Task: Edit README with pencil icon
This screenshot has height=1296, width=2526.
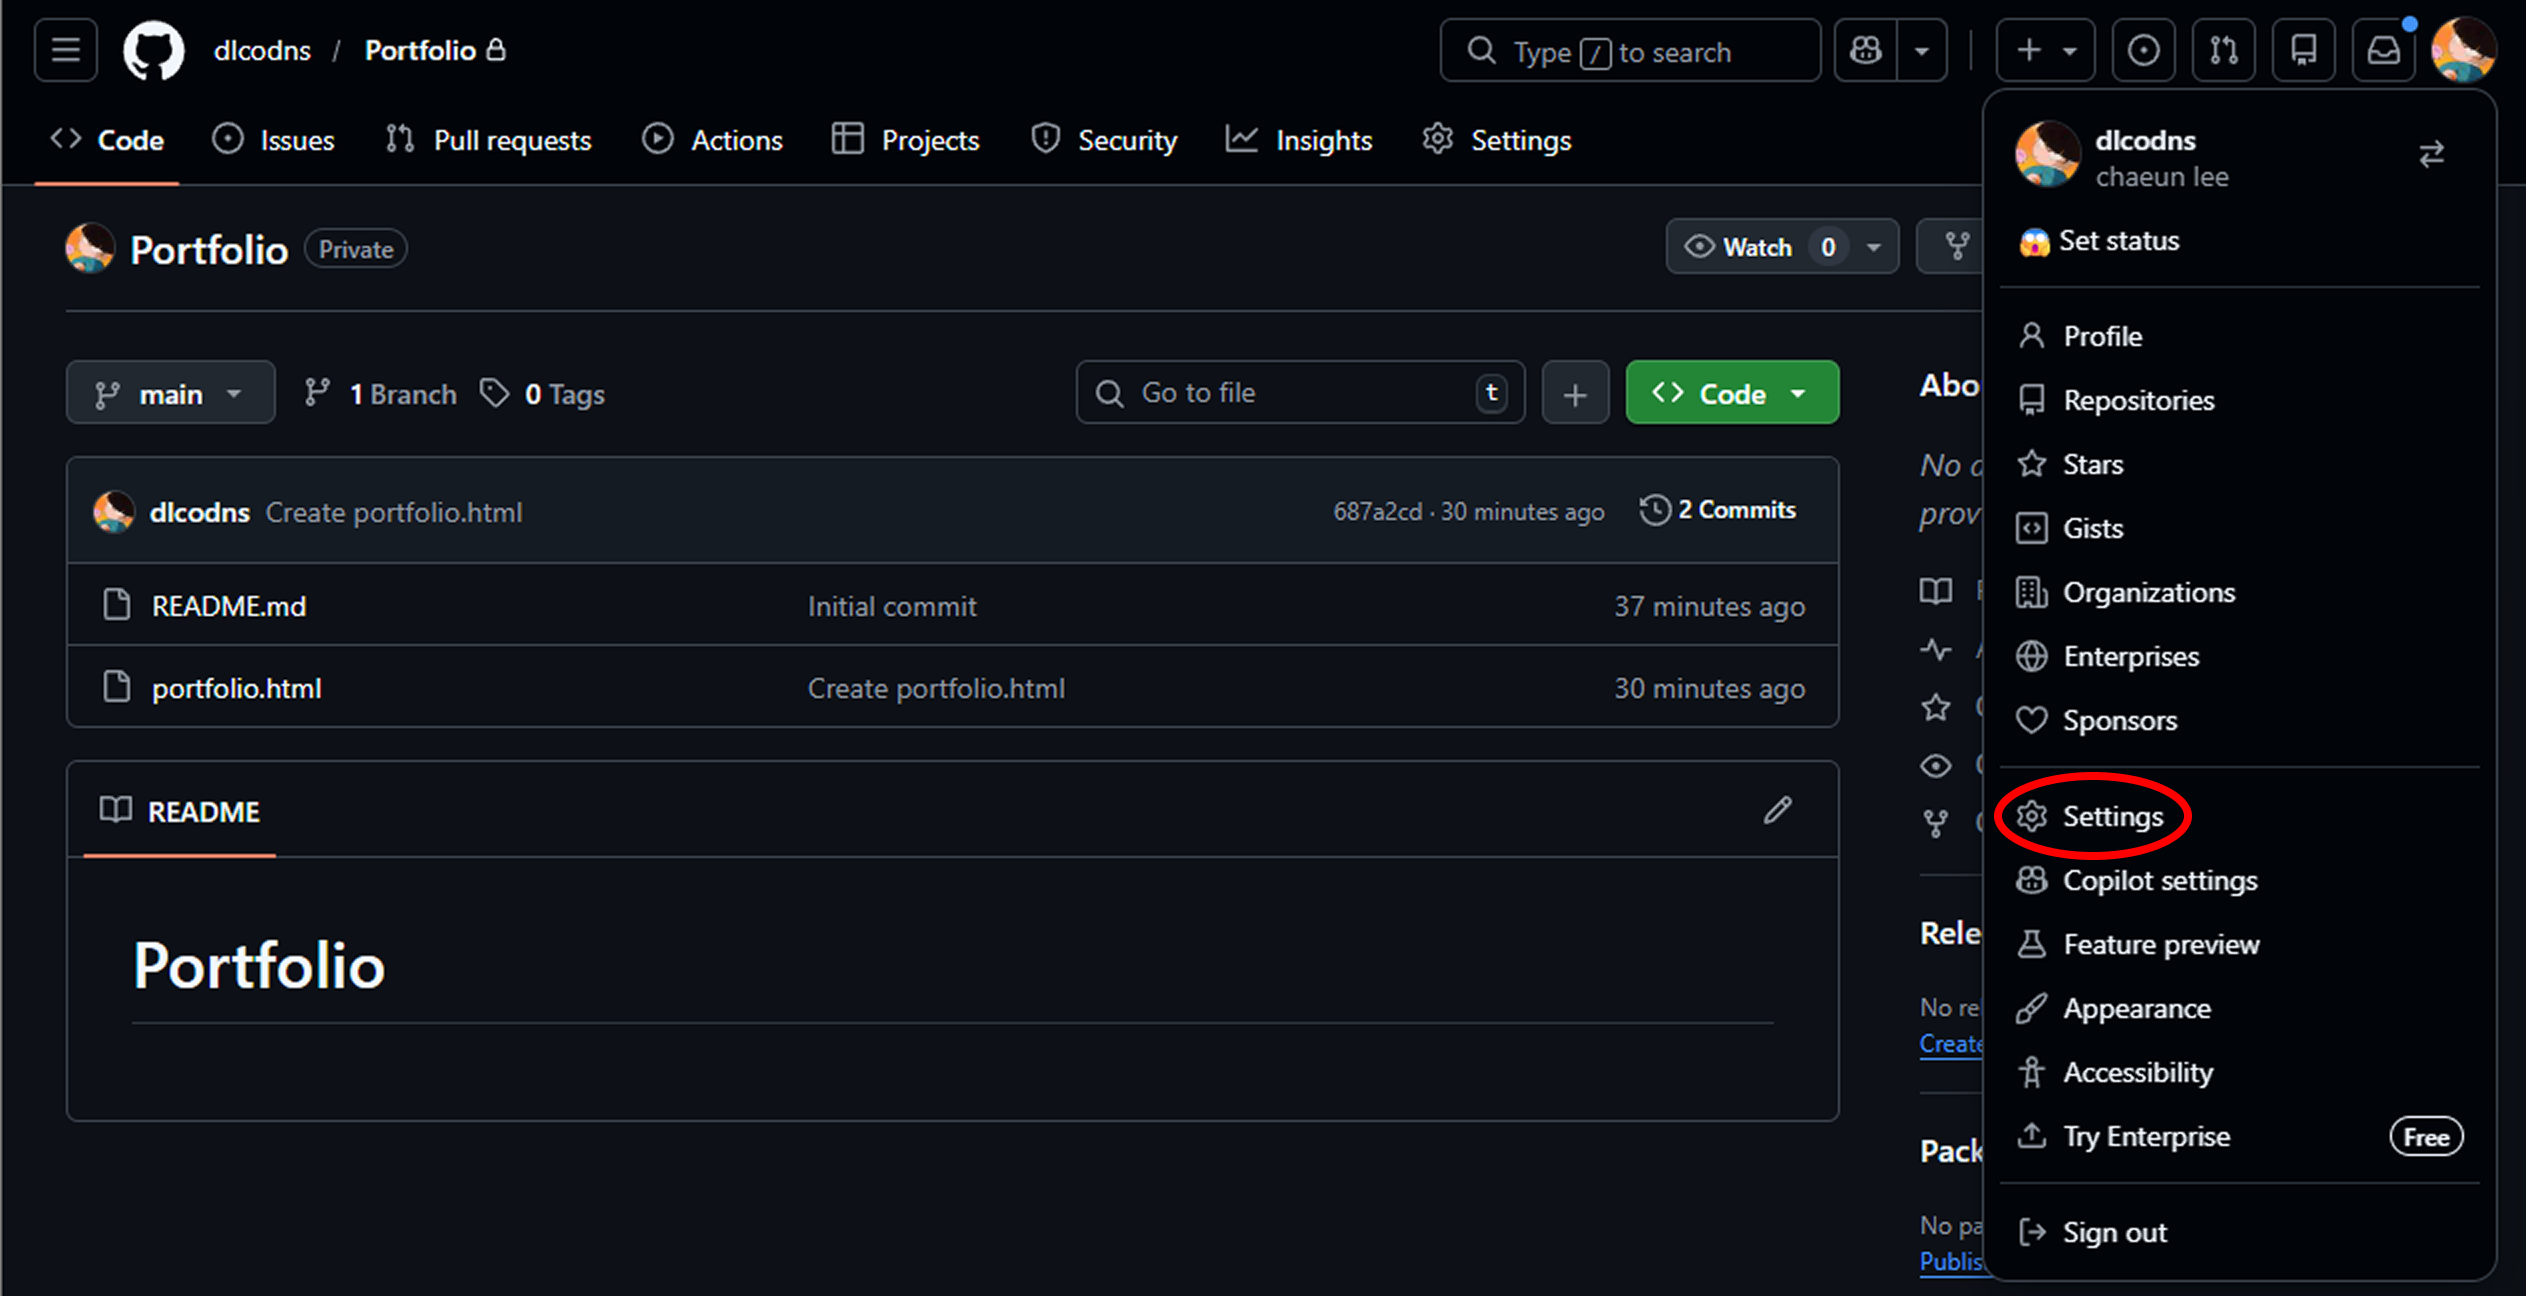Action: 1777,810
